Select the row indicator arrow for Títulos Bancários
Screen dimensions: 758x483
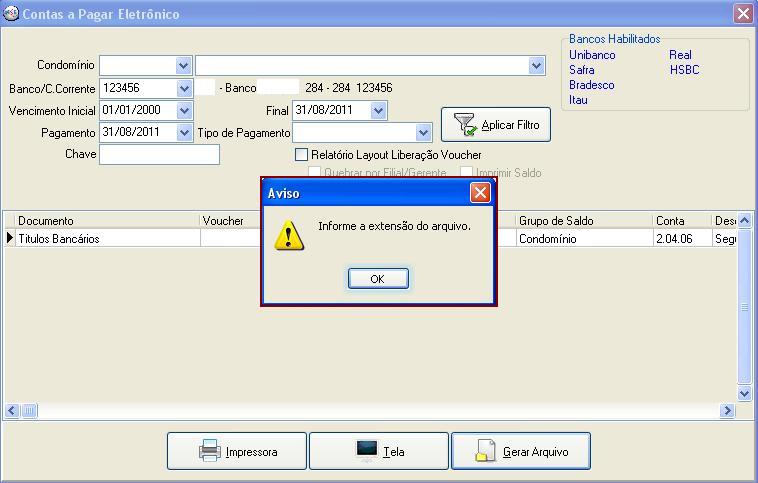[x=10, y=239]
